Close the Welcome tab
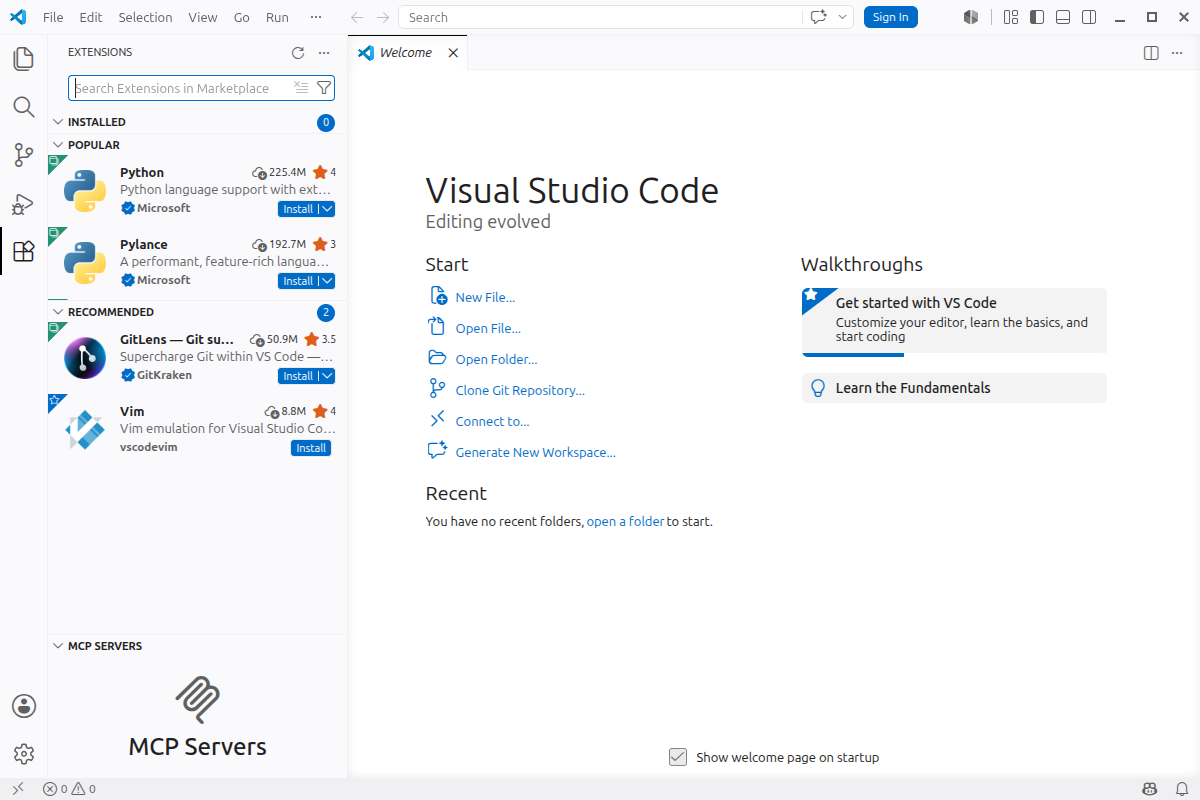Screen dimensions: 1200x800 pyautogui.click(x=453, y=53)
